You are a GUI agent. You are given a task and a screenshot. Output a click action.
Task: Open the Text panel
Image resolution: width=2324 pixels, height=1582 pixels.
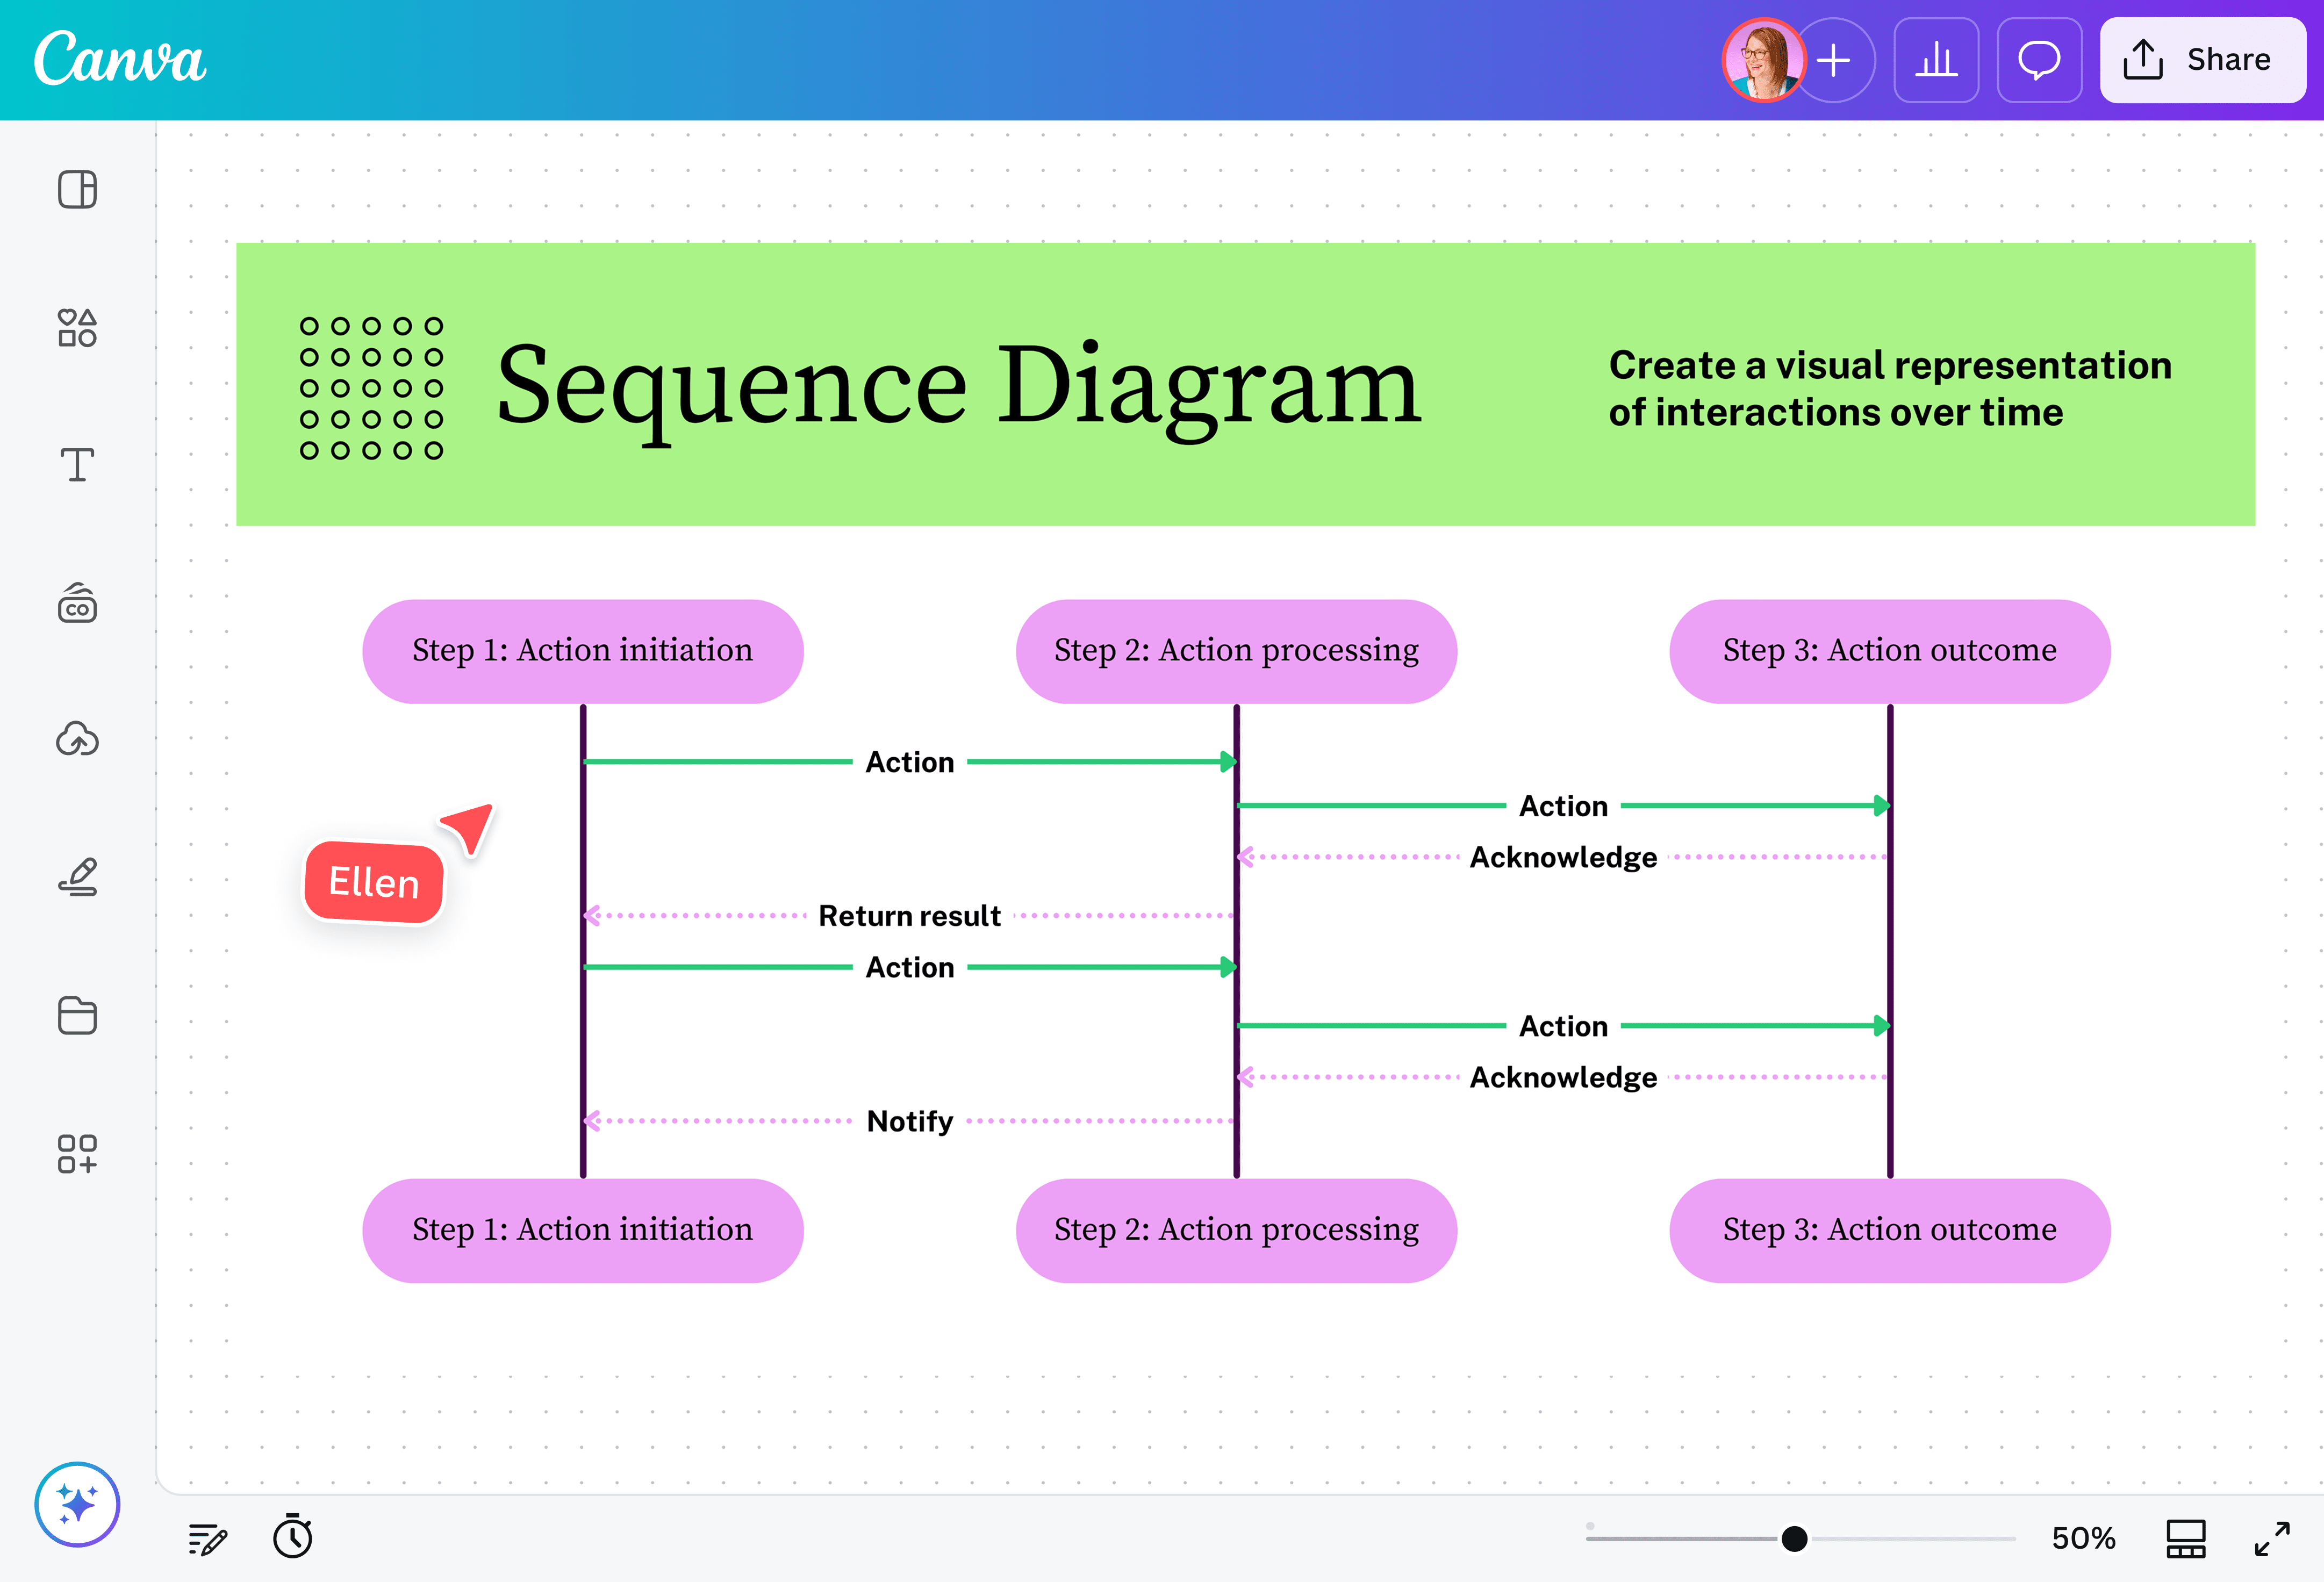point(77,465)
